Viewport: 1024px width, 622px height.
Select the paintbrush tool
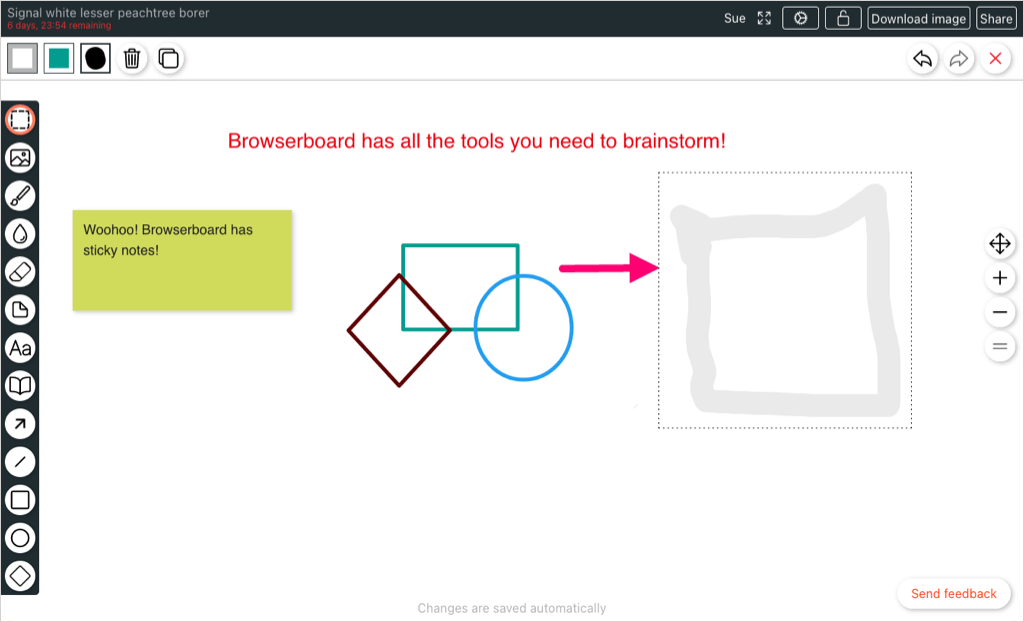click(20, 196)
